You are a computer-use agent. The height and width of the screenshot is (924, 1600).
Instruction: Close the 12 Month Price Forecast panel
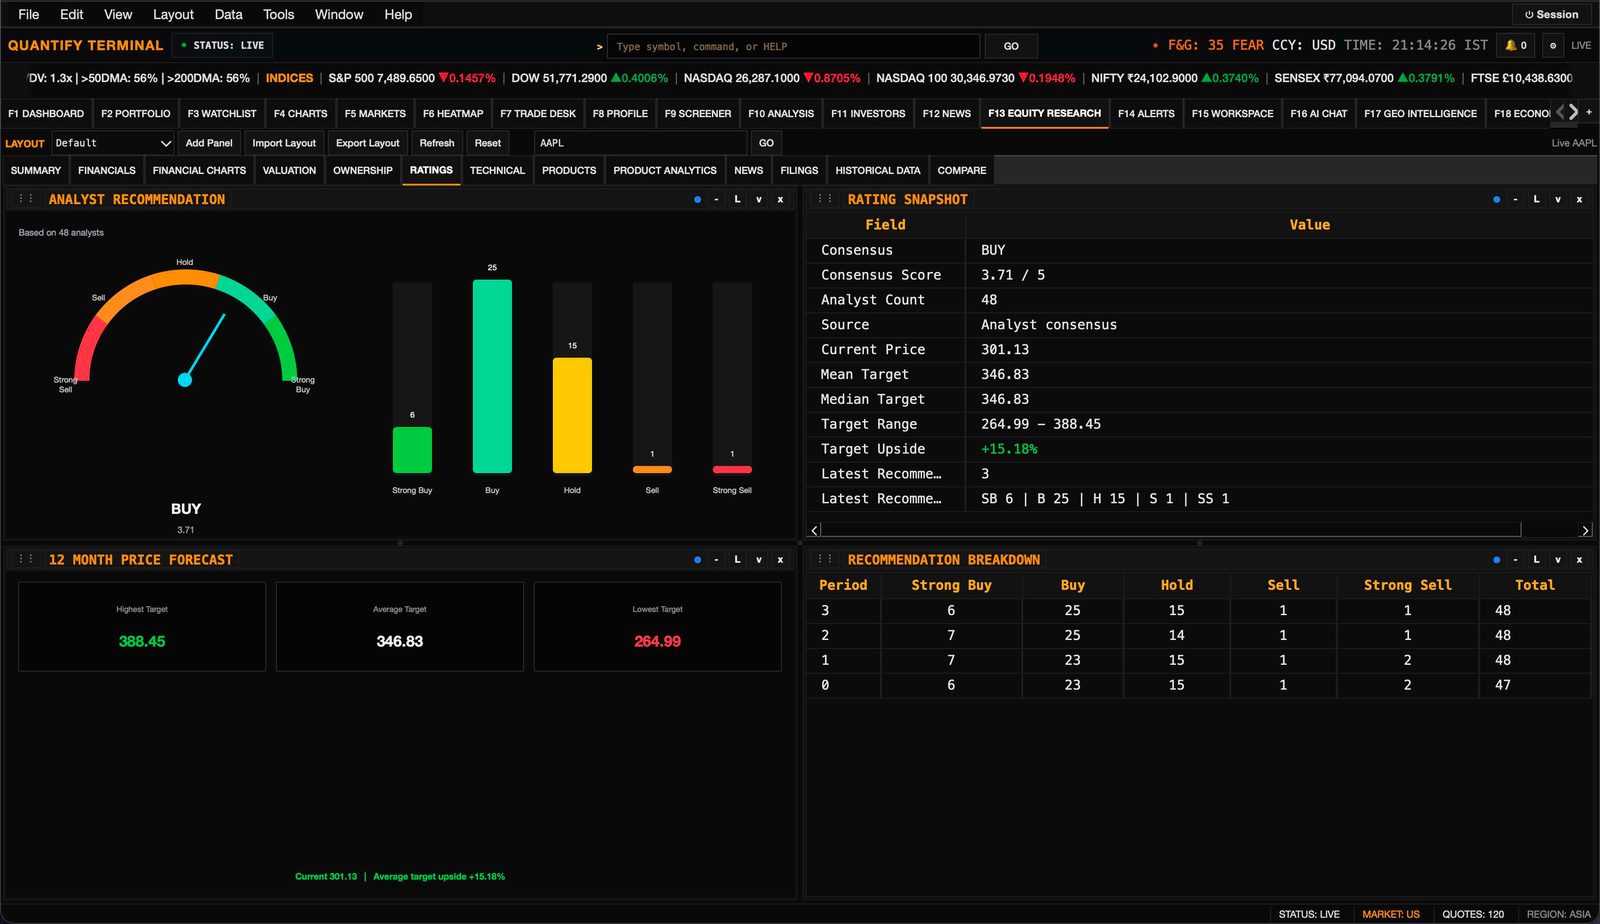780,559
